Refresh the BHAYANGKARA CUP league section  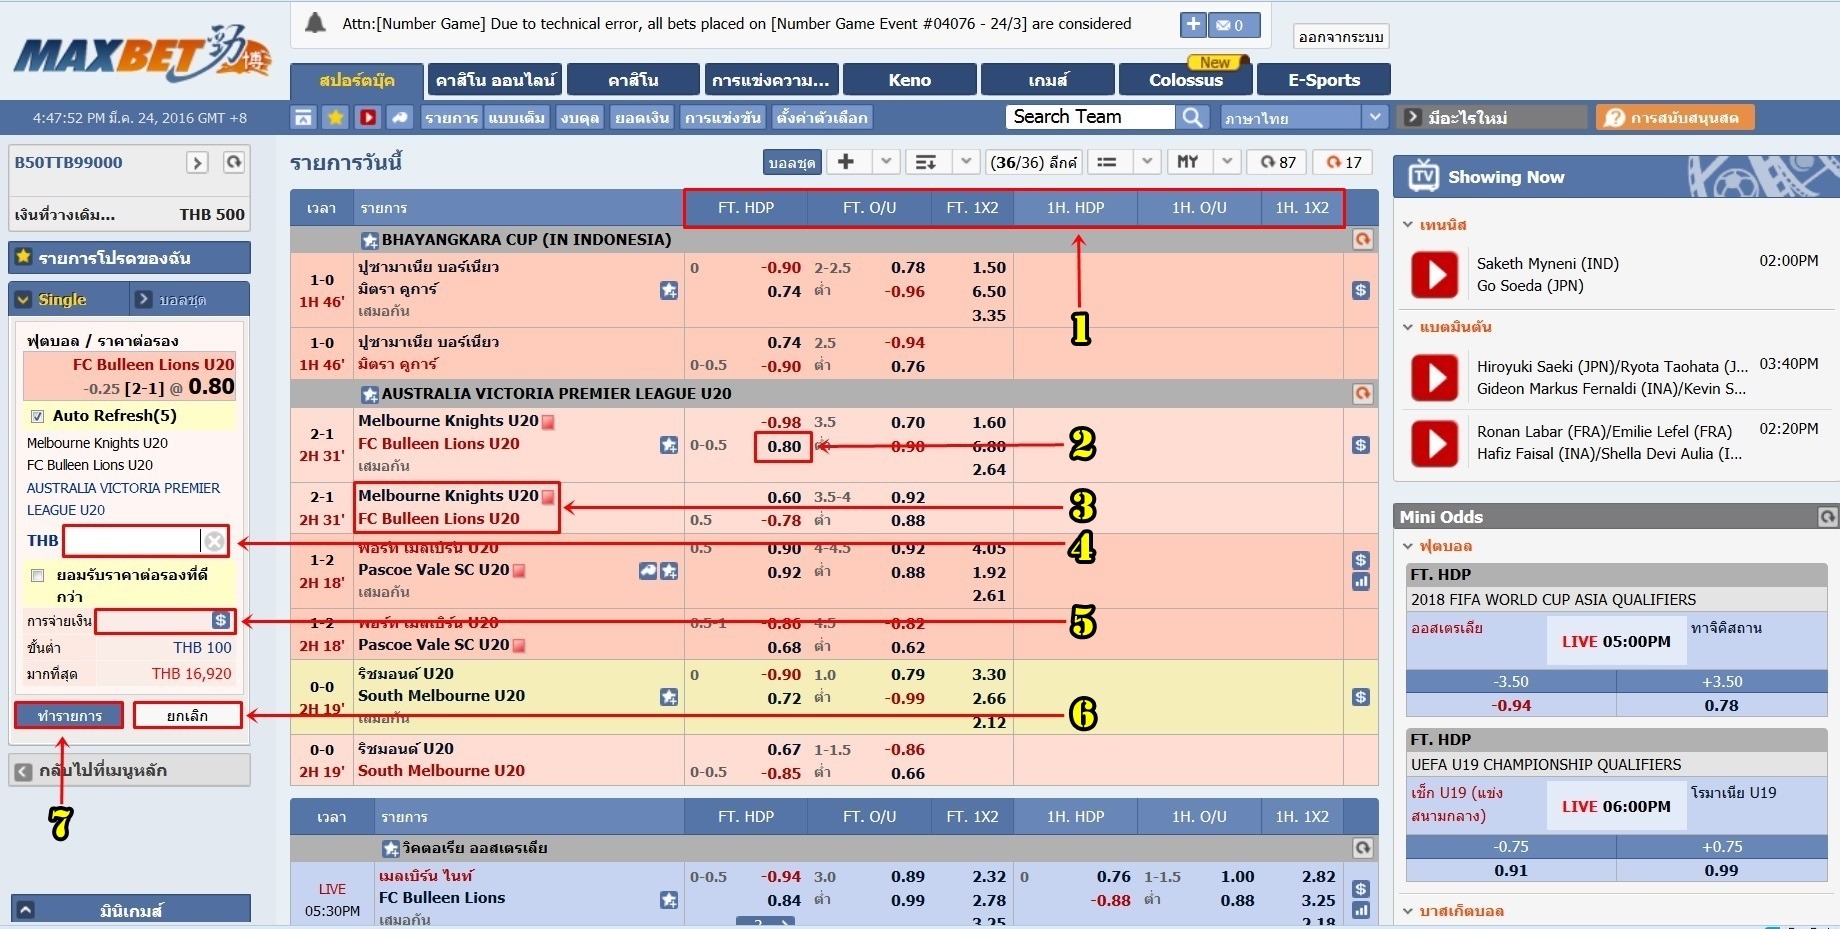point(1362,240)
